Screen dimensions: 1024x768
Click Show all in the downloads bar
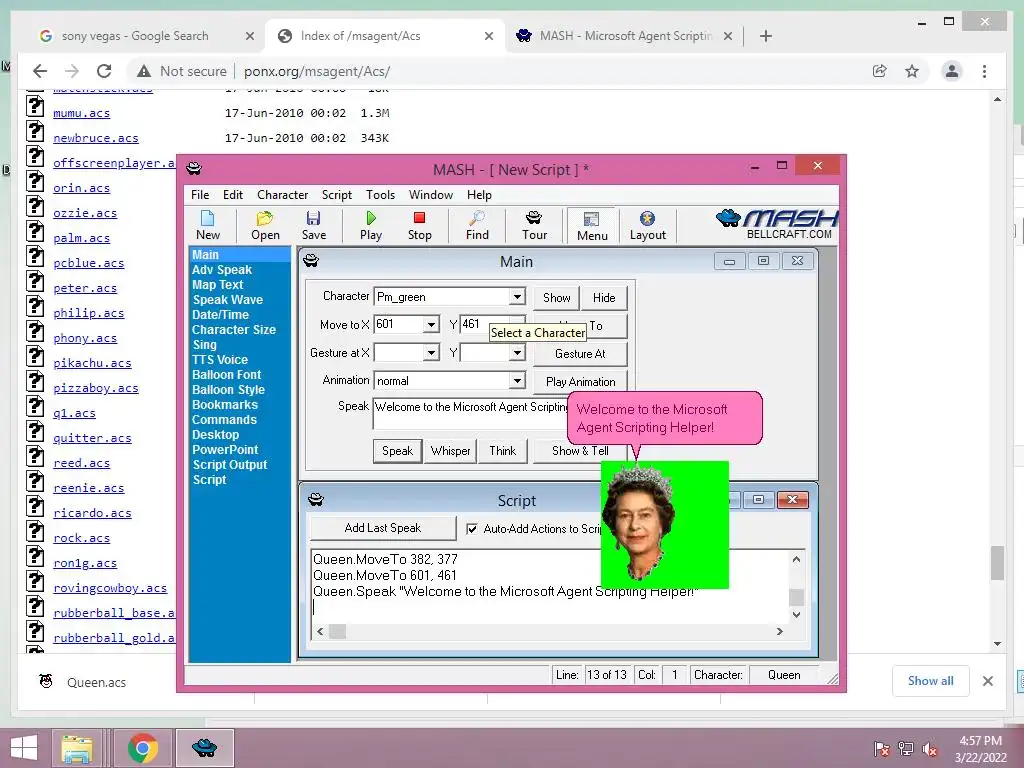coord(930,681)
